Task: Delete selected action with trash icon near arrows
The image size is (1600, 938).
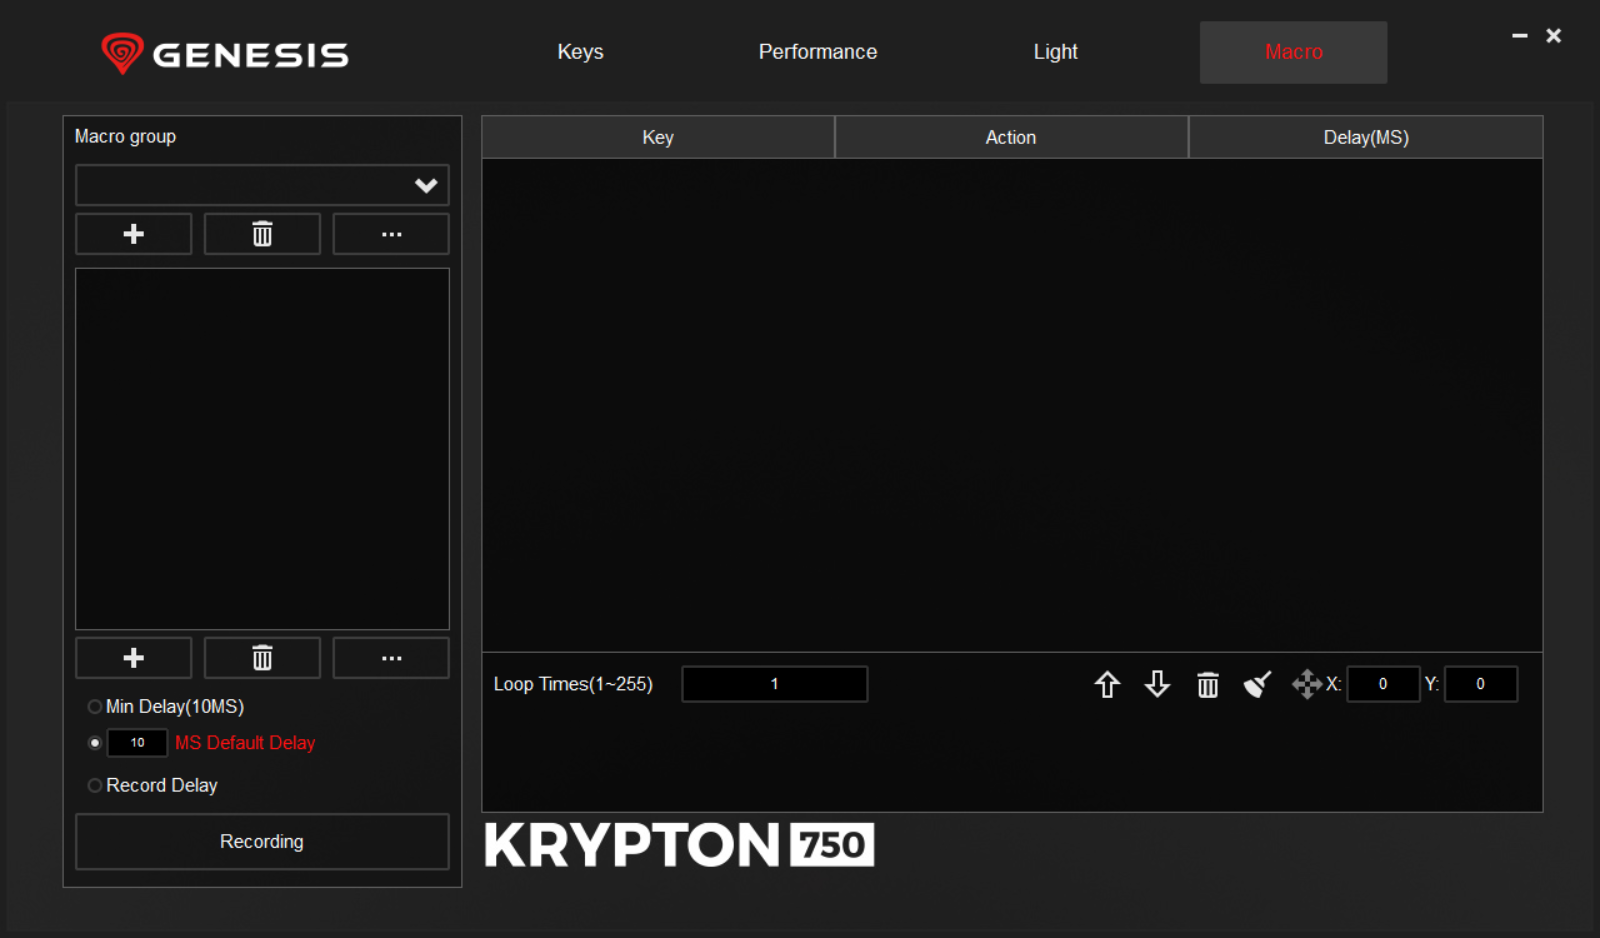Action: coord(1208,685)
